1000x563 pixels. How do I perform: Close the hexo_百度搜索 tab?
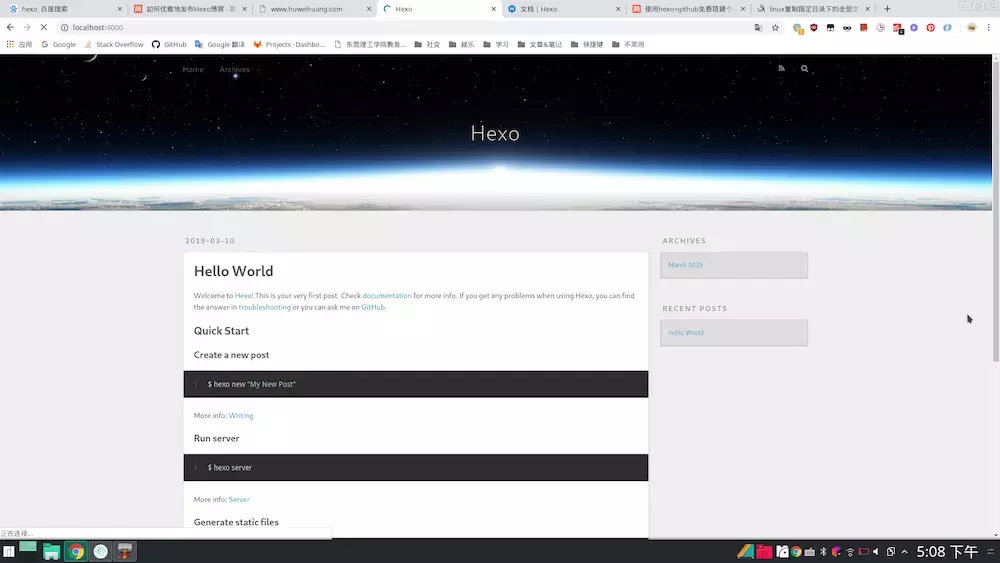[119, 9]
